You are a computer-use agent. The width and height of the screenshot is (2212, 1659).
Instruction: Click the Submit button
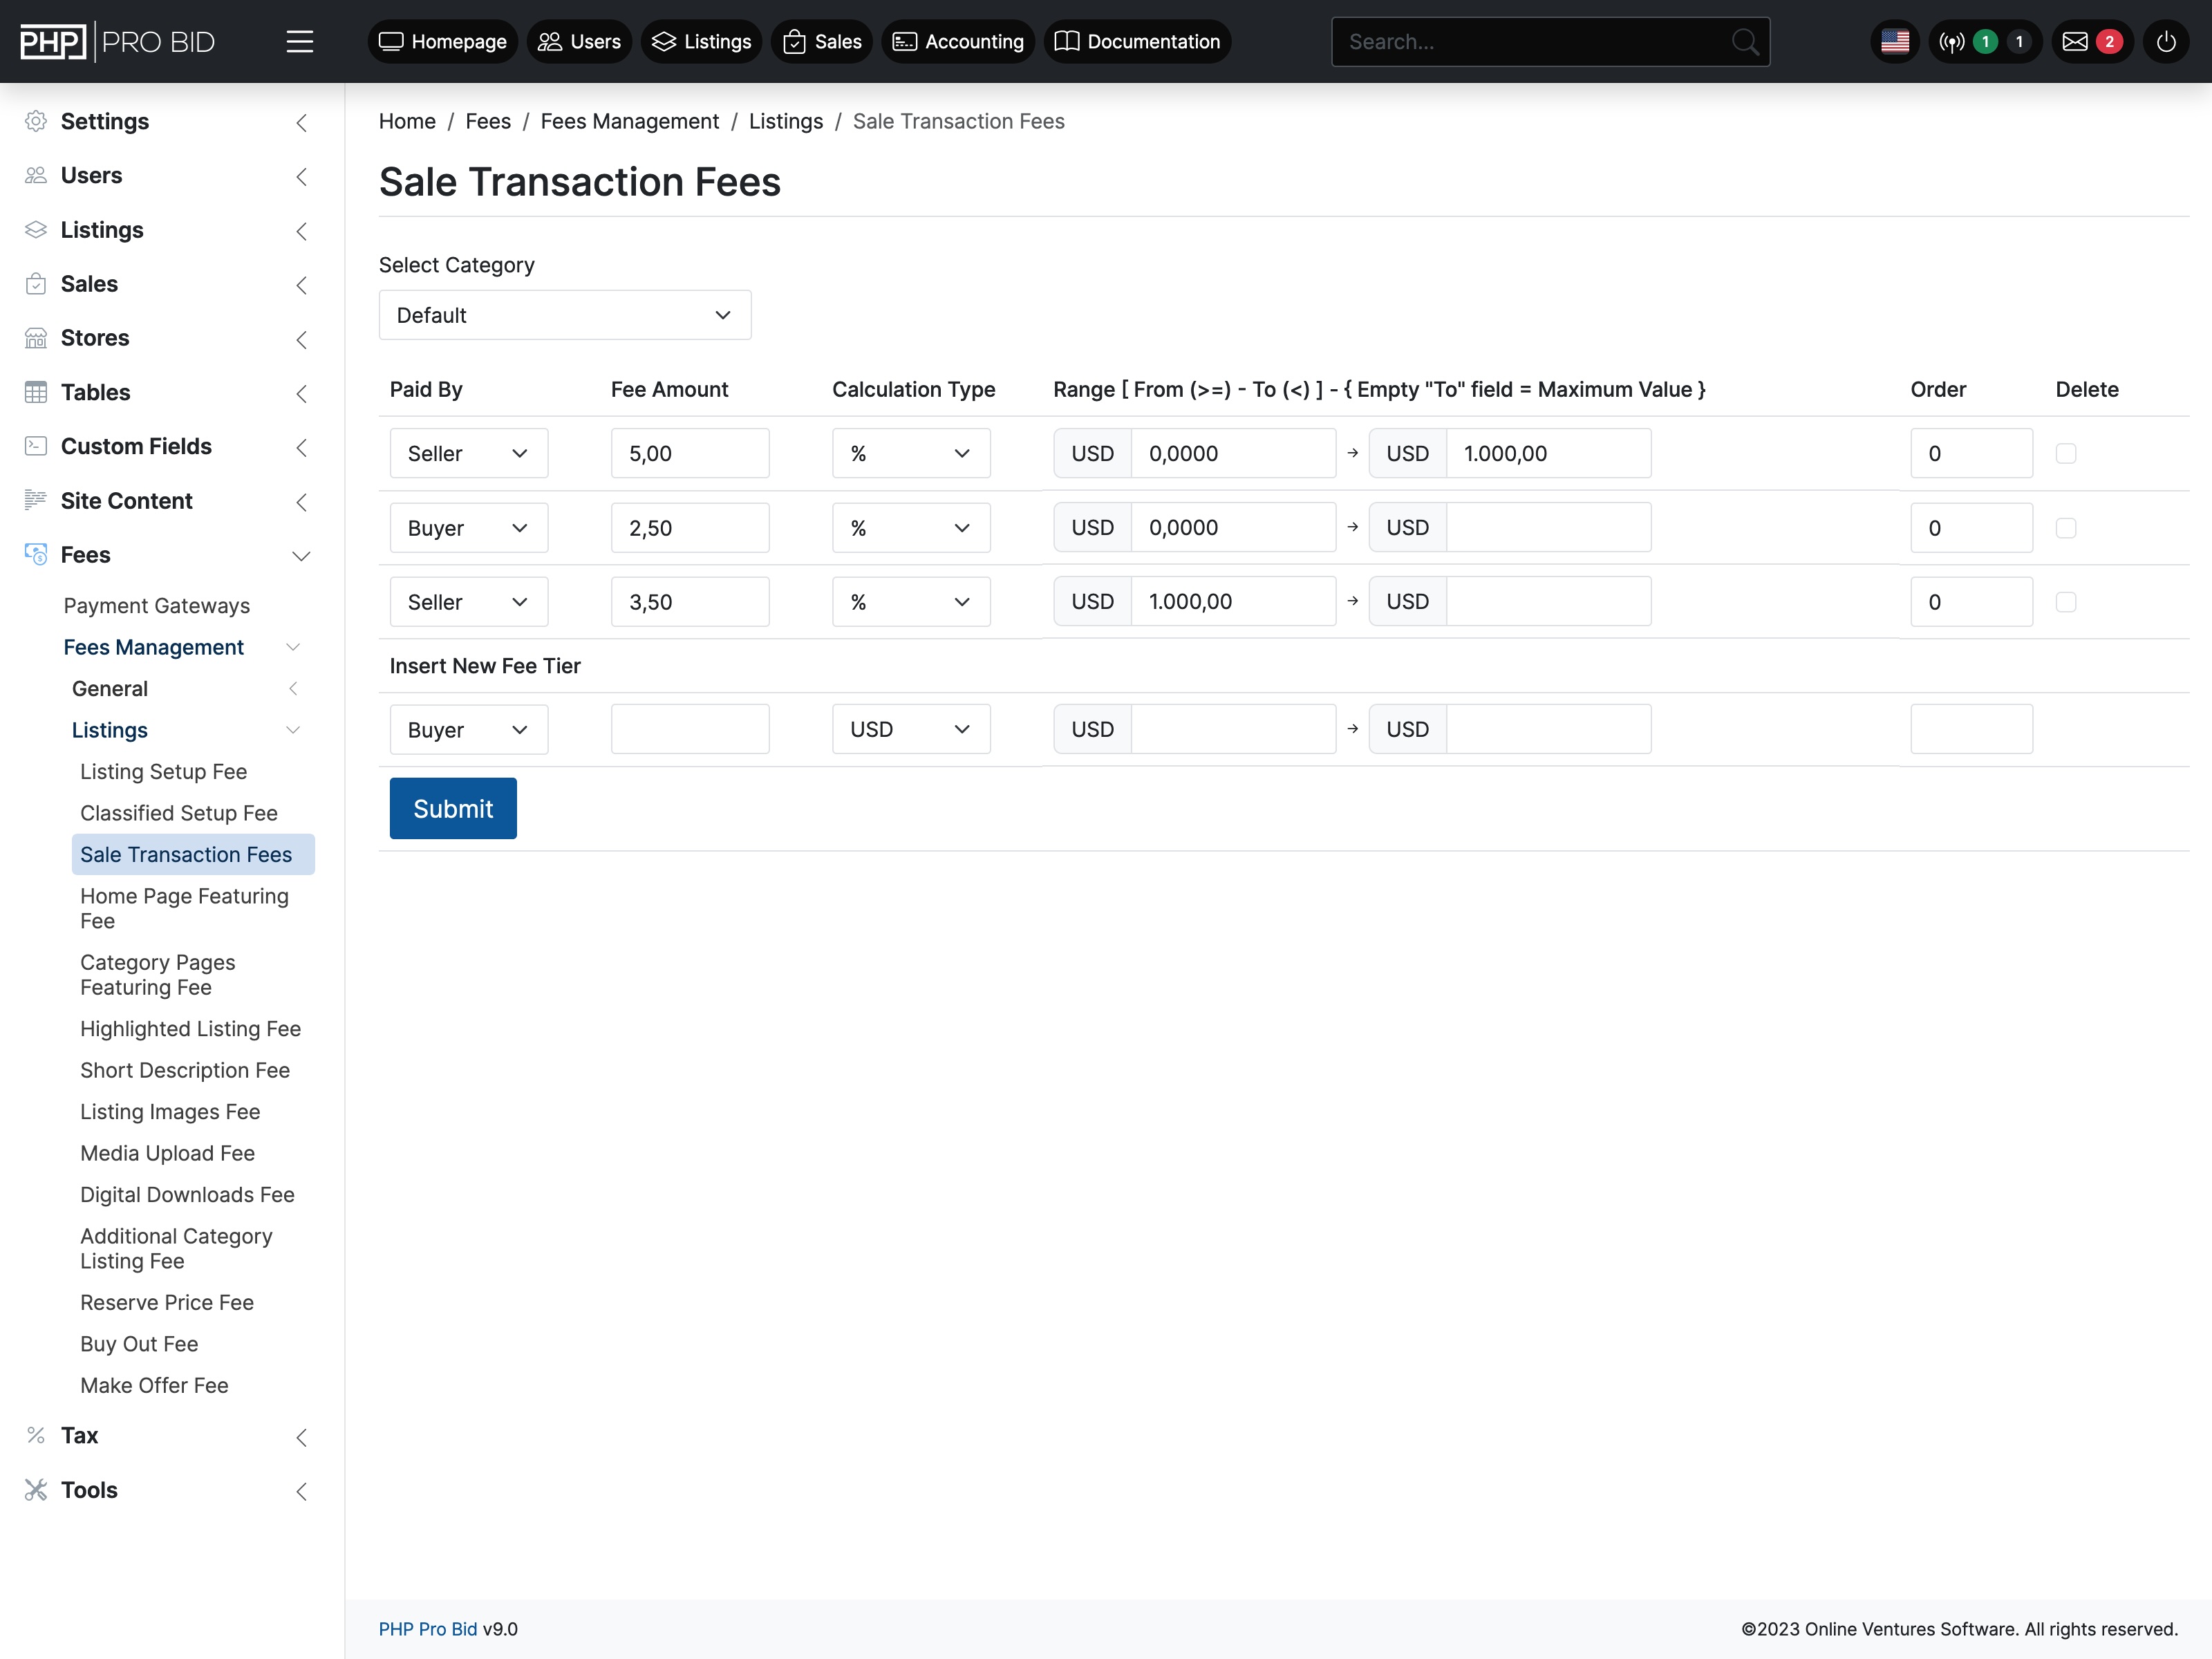click(452, 808)
